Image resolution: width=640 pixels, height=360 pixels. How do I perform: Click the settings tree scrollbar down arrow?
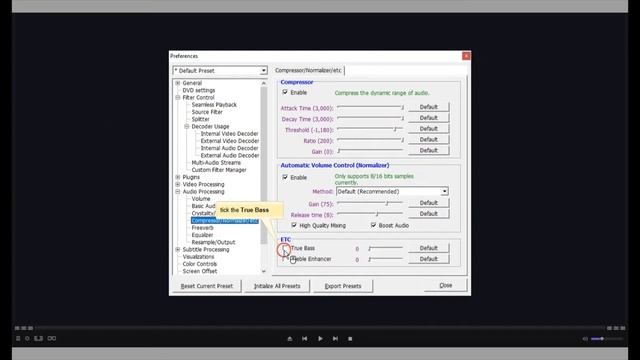(264, 271)
